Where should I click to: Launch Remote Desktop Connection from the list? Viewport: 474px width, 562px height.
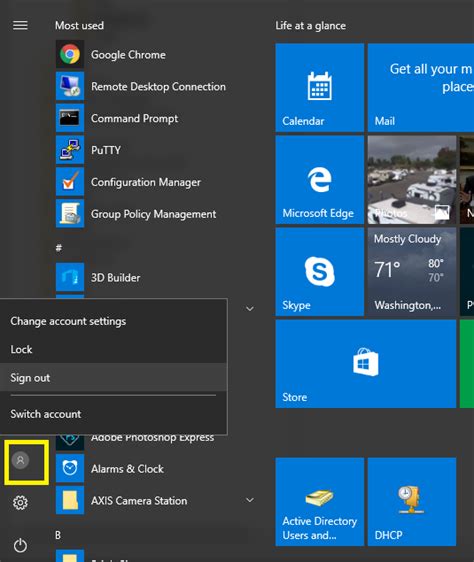click(x=158, y=86)
